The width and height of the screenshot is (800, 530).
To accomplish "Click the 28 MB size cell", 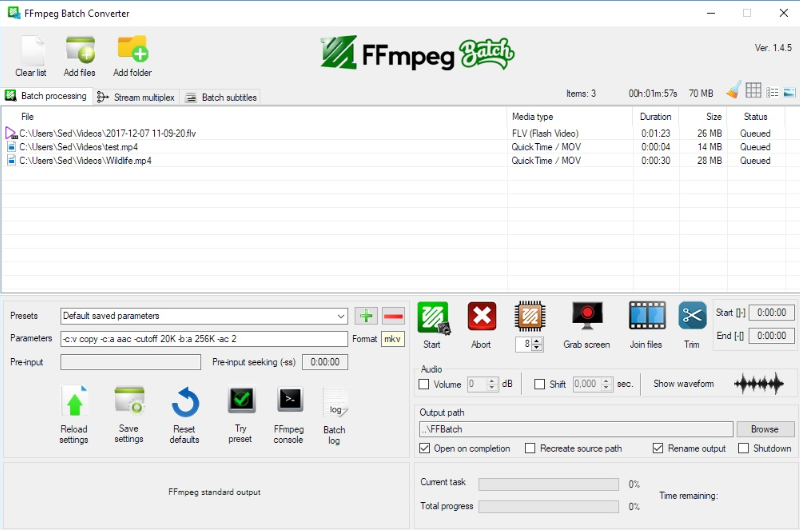I will coord(709,161).
